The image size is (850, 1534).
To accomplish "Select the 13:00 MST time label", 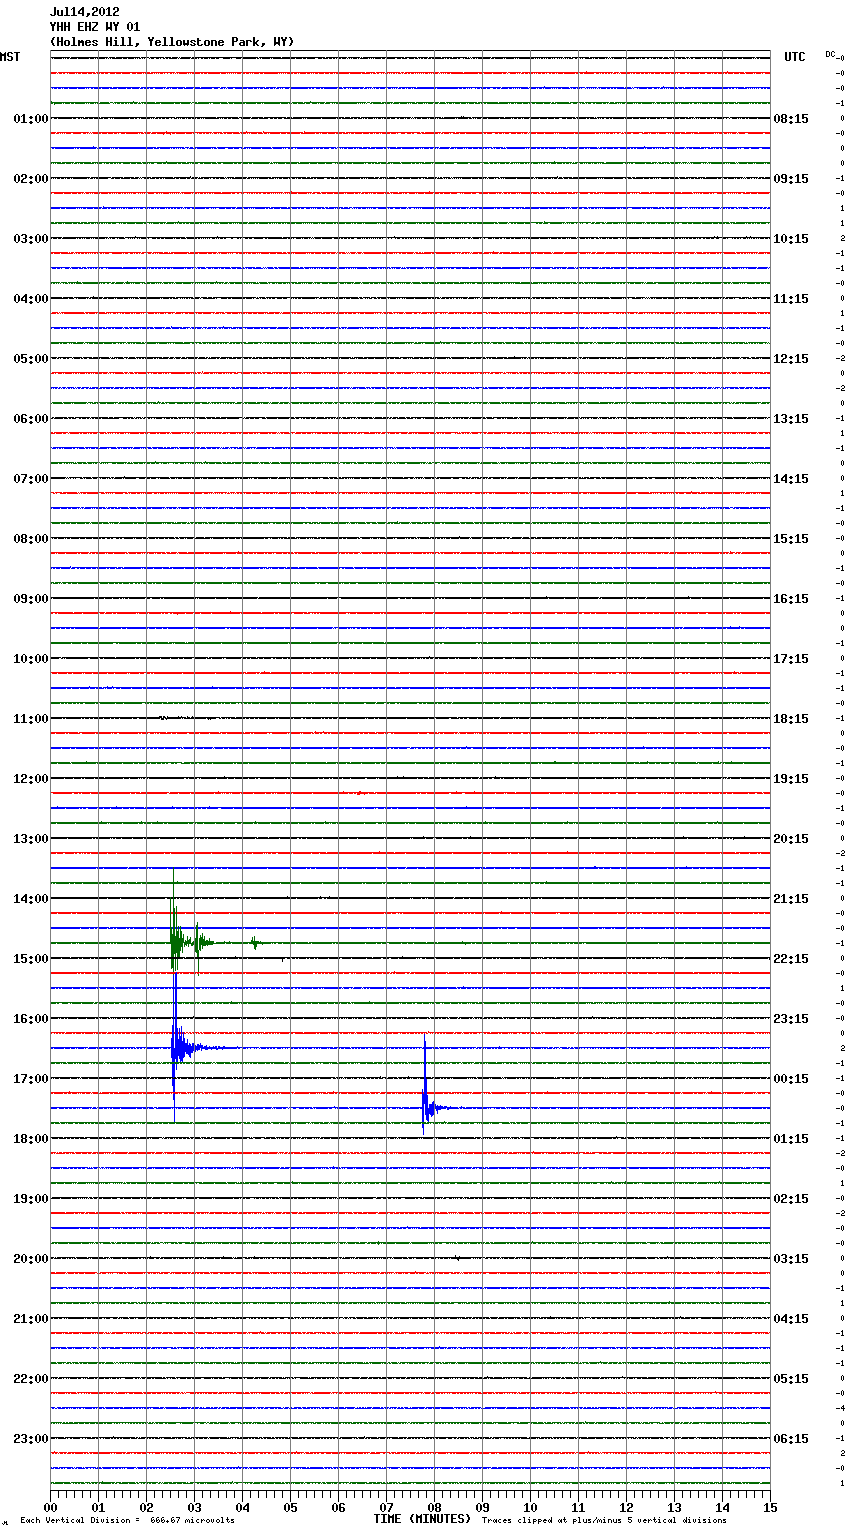I will [31, 839].
